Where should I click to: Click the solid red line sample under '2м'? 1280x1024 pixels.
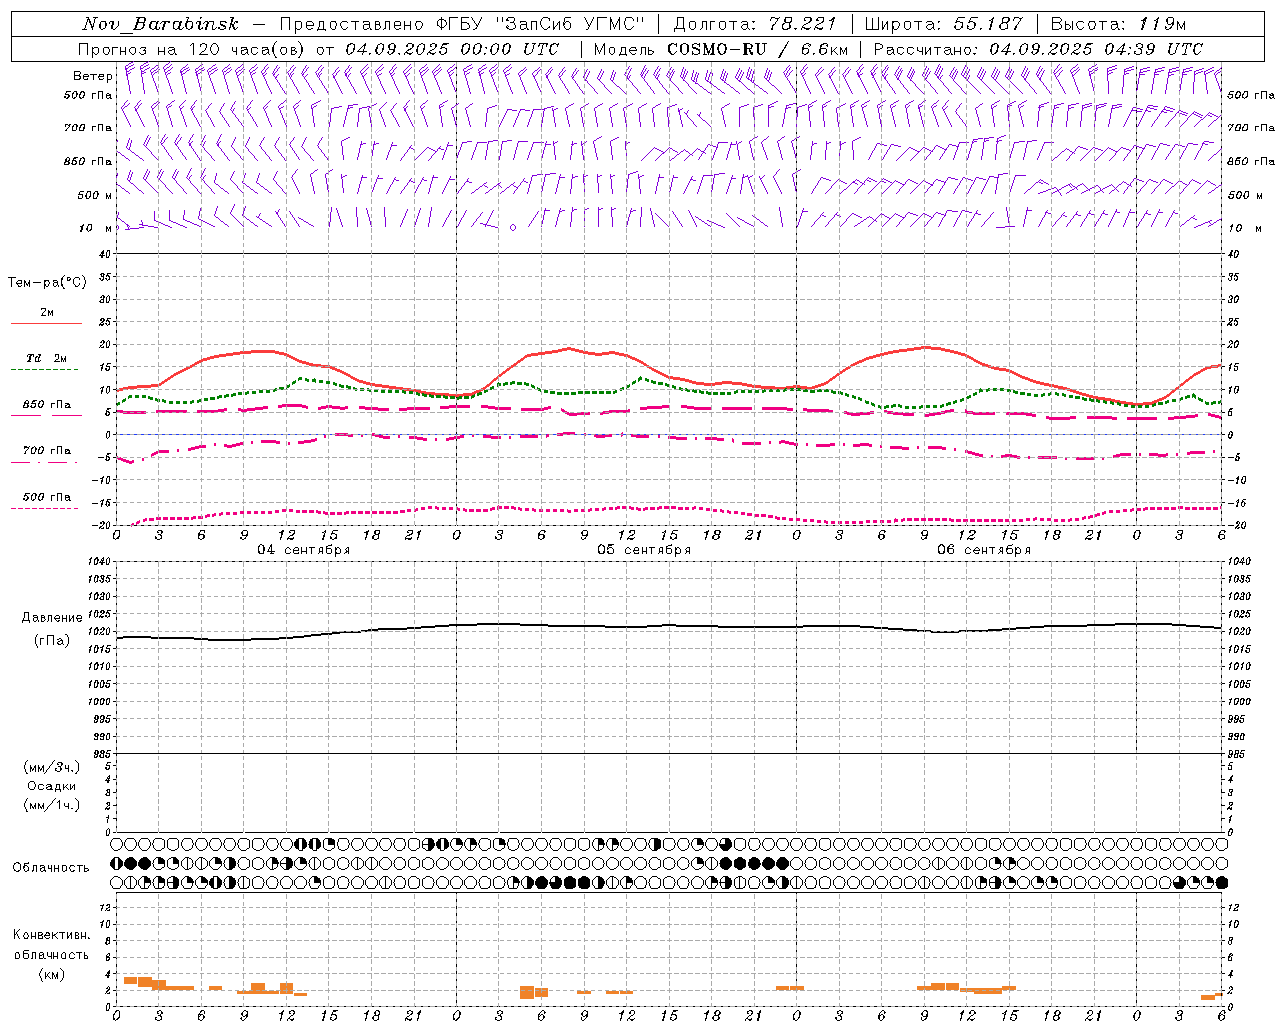pyautogui.click(x=46, y=324)
